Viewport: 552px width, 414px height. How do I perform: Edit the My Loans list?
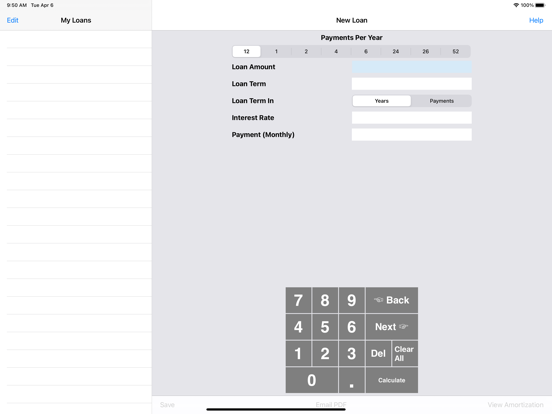pyautogui.click(x=13, y=20)
